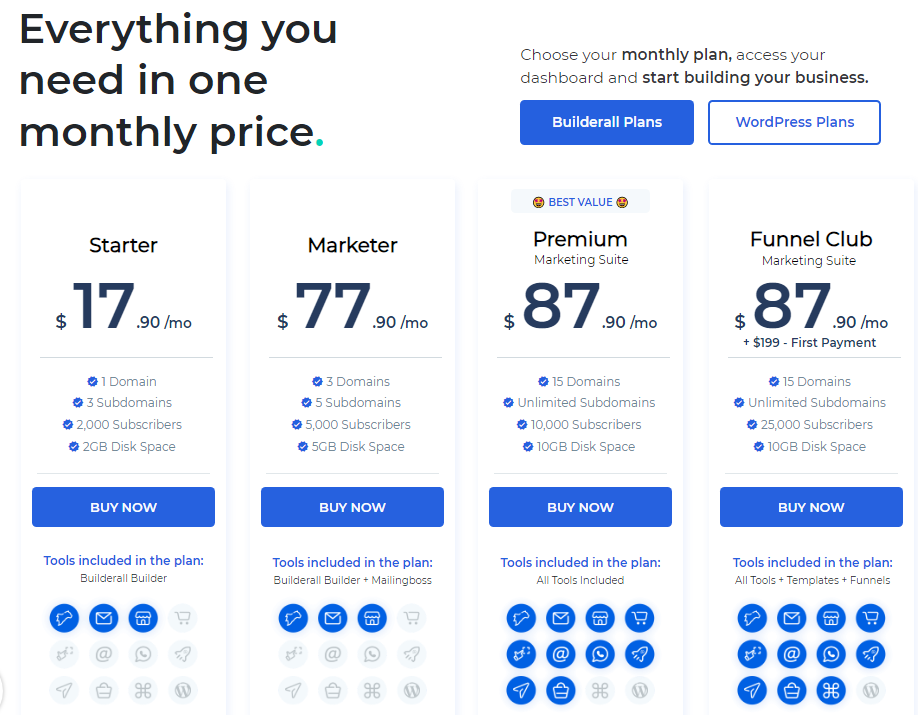
Task: Click BUY NOW under Premium plan
Action: pos(580,507)
